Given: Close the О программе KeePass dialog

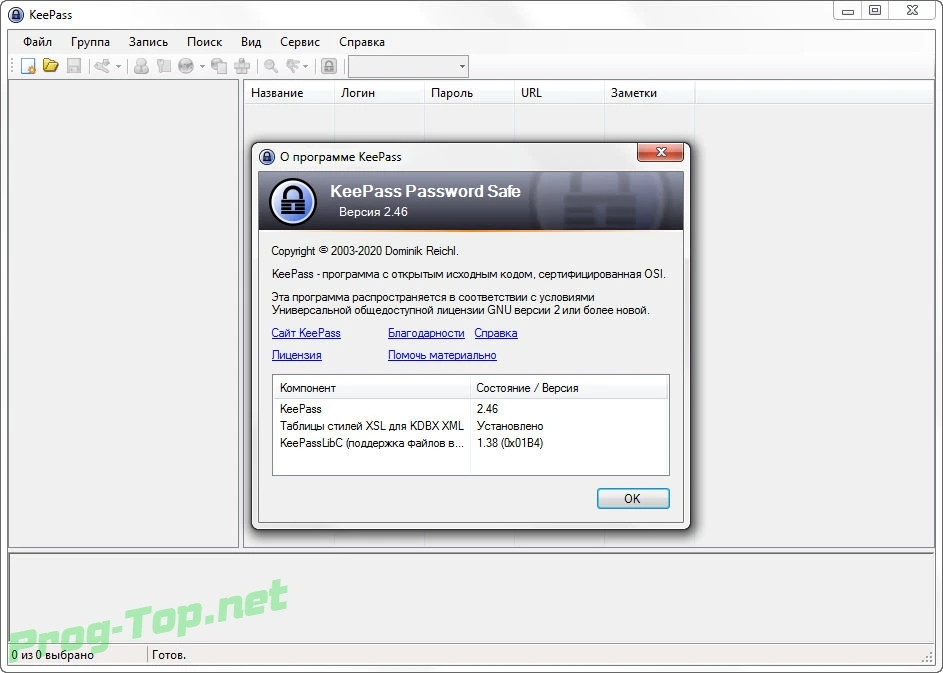Looking at the screenshot, I should tap(660, 152).
